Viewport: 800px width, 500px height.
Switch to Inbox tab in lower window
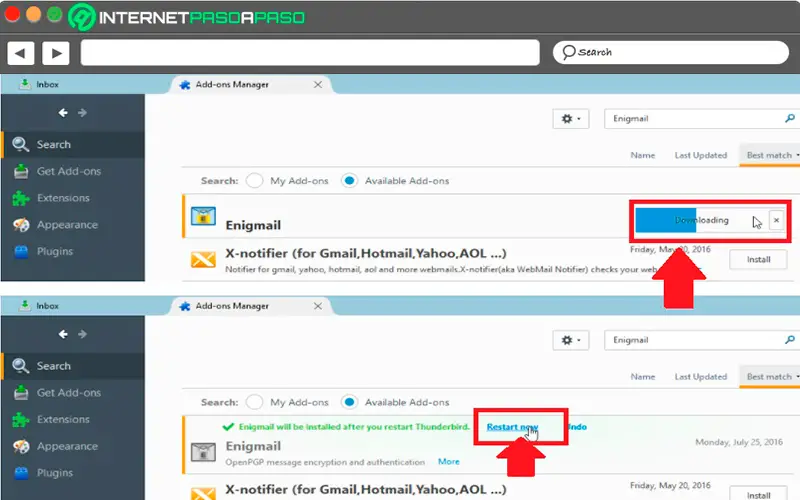(39, 306)
